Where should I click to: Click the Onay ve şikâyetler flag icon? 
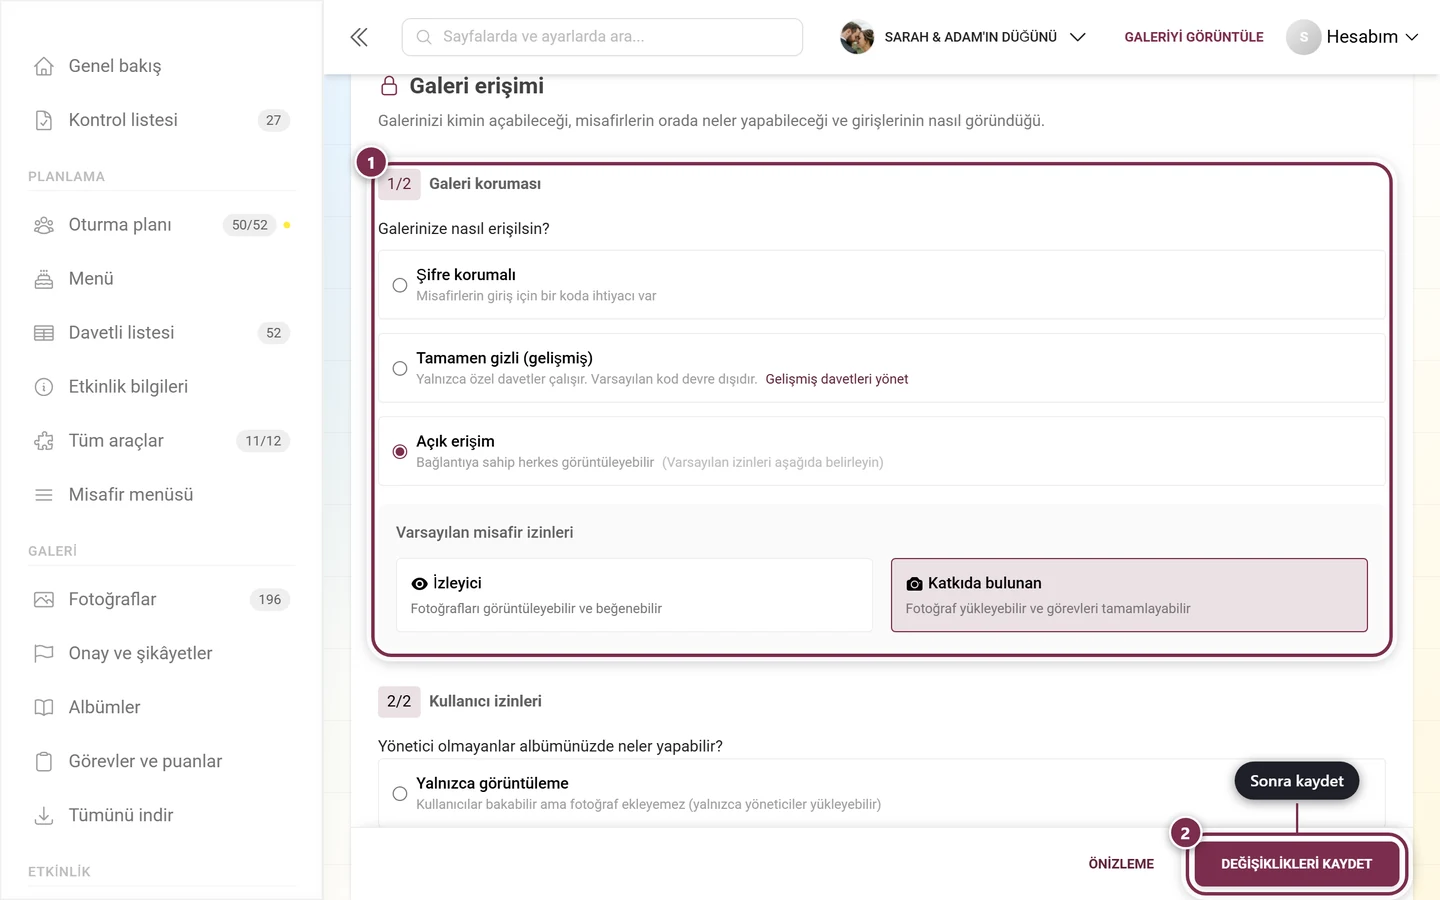click(44, 654)
